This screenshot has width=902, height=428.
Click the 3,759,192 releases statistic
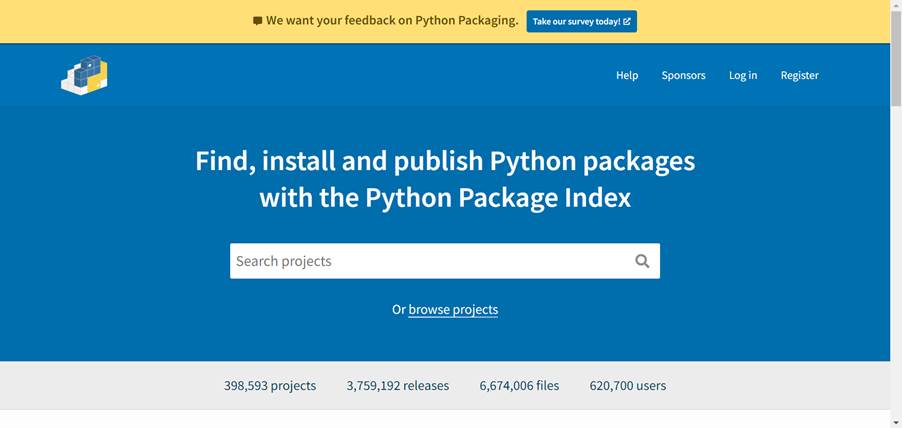pos(398,385)
